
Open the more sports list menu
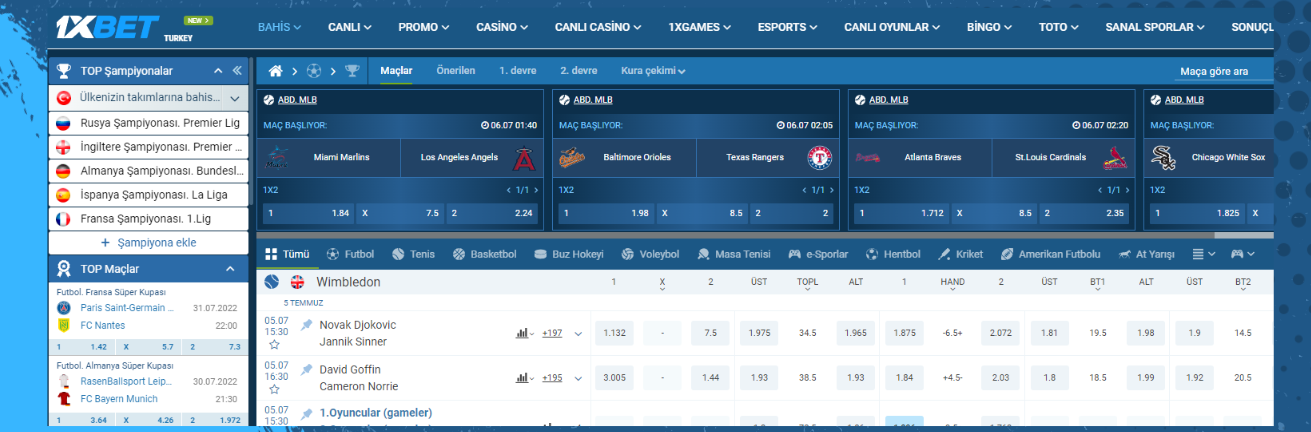(1204, 254)
